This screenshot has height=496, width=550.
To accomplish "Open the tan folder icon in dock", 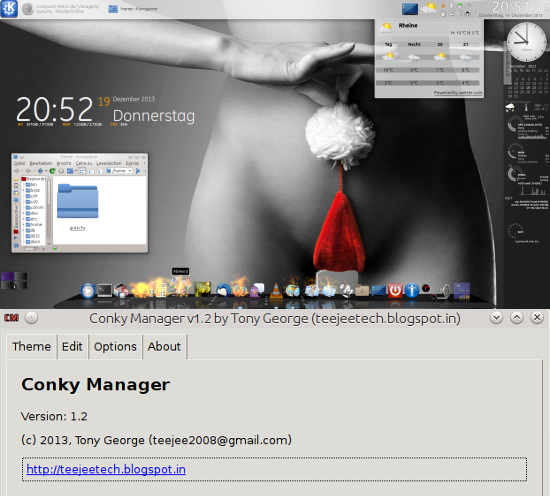I will [362, 290].
